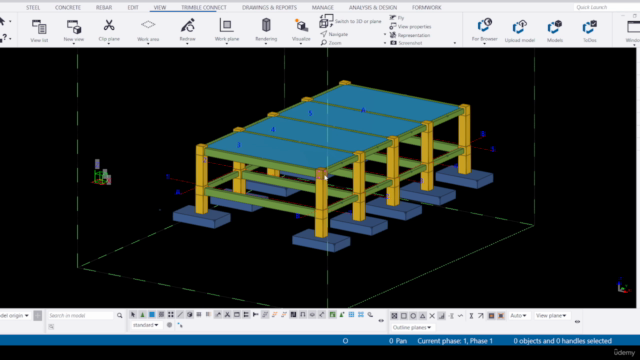Image resolution: width=640 pixels, height=360 pixels.
Task: Click the blue dots icon after the standard dropdown
Action: pos(180,325)
